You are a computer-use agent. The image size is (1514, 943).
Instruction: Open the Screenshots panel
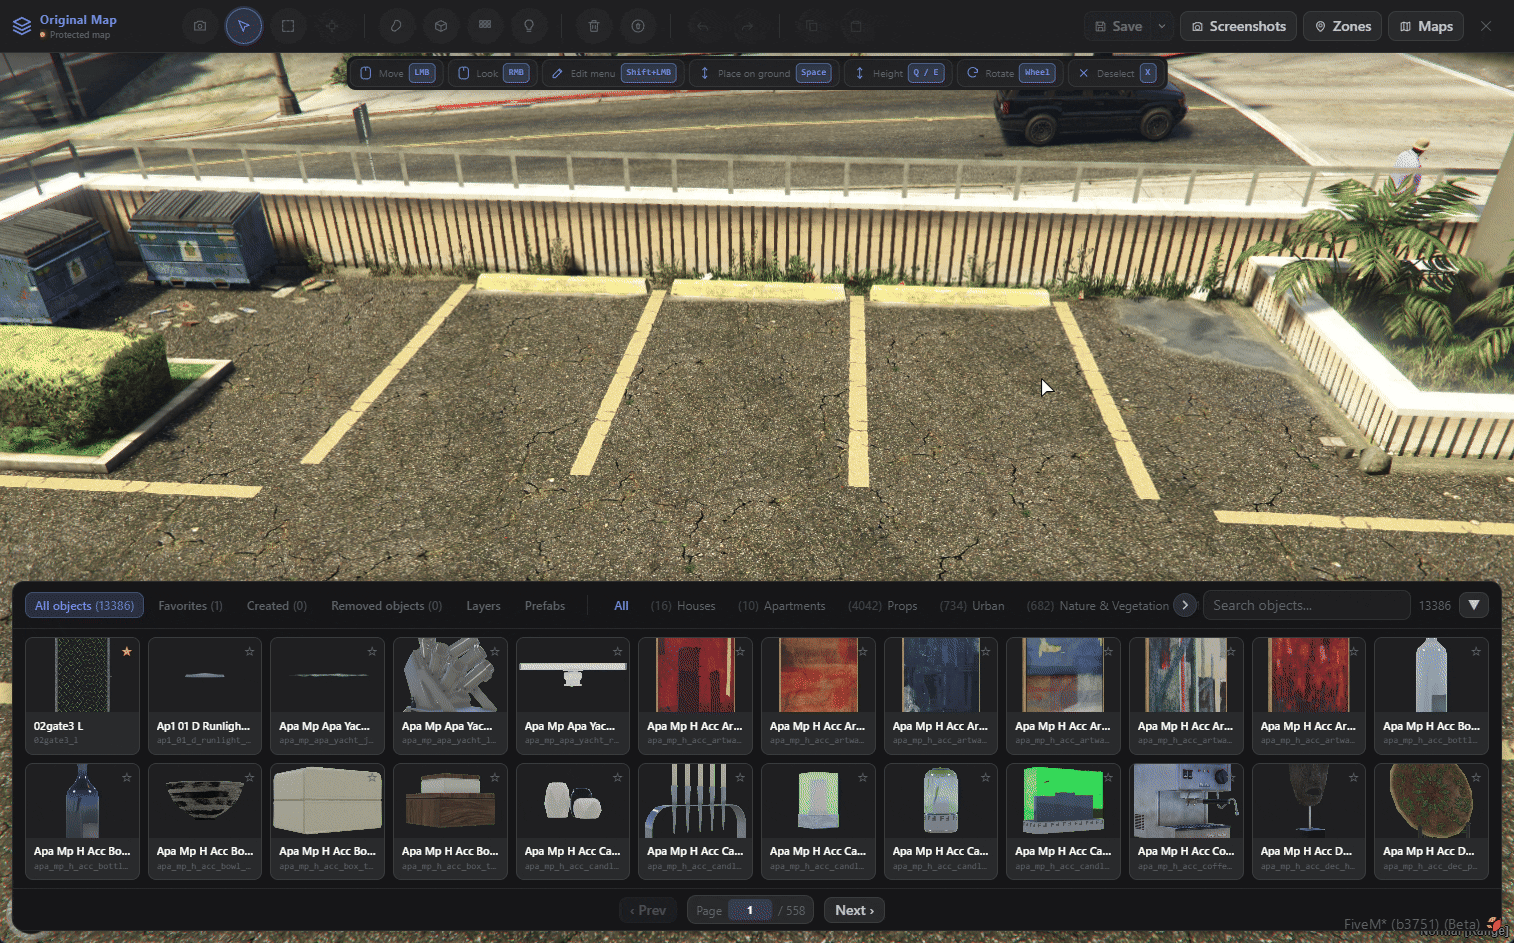click(x=1239, y=26)
